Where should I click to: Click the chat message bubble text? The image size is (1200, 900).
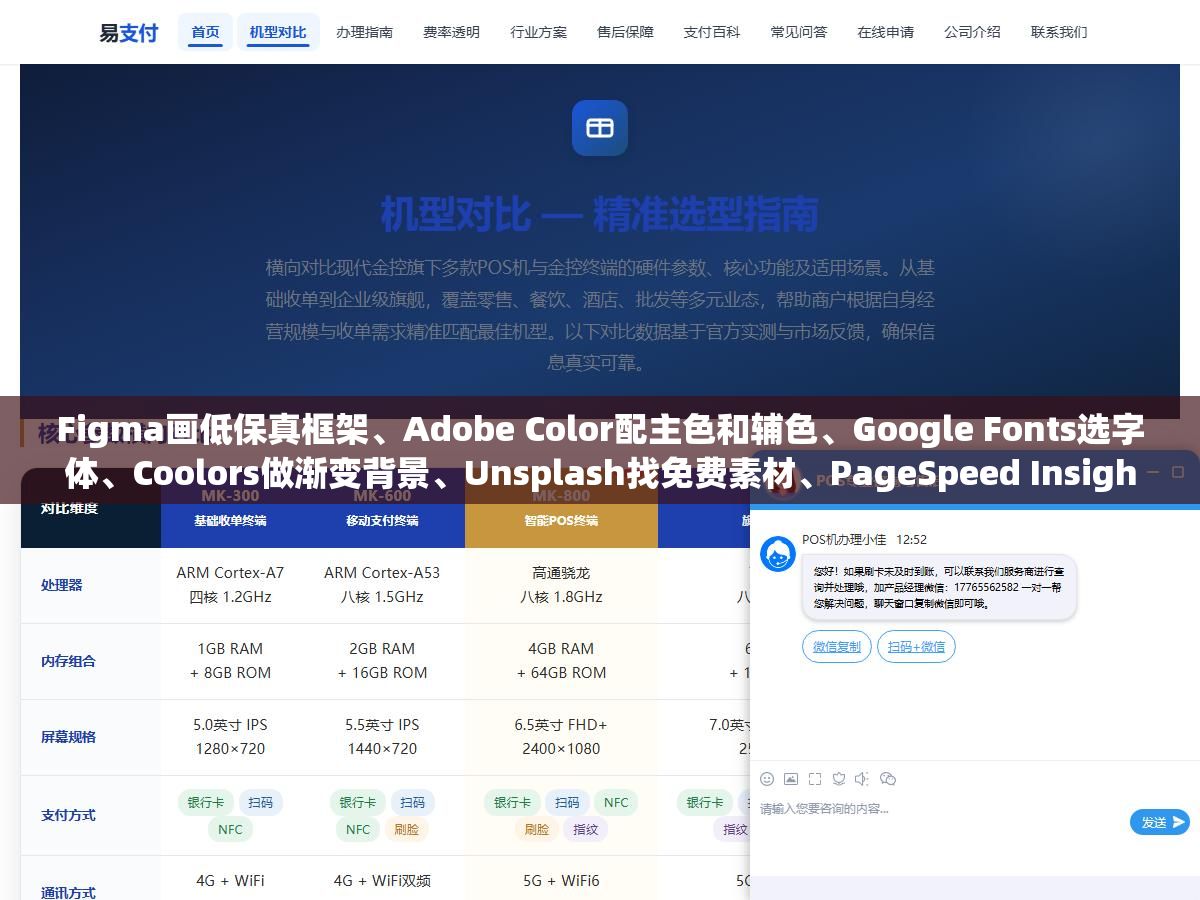[939, 587]
